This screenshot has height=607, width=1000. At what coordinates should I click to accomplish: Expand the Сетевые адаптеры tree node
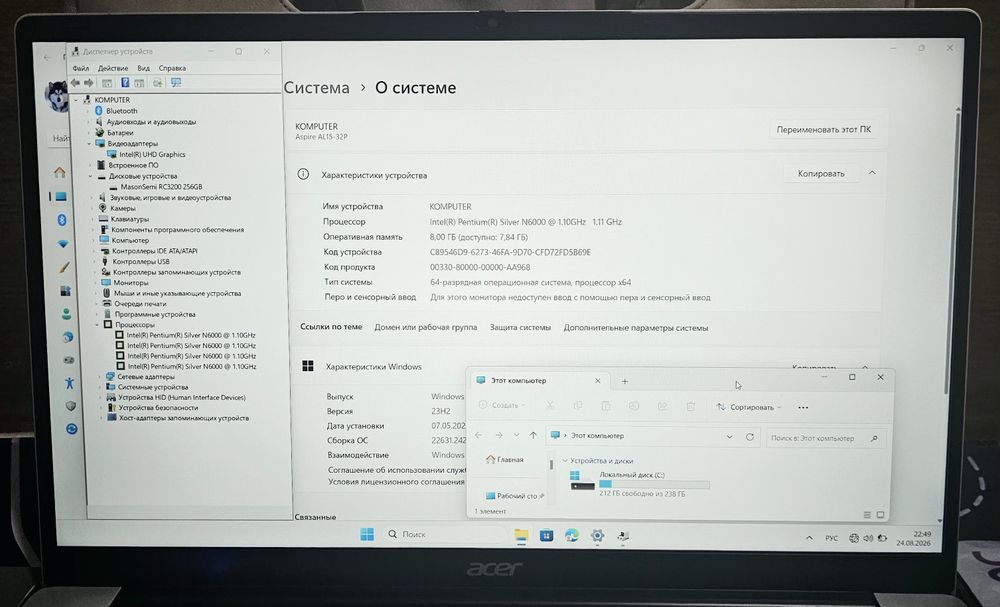99,377
